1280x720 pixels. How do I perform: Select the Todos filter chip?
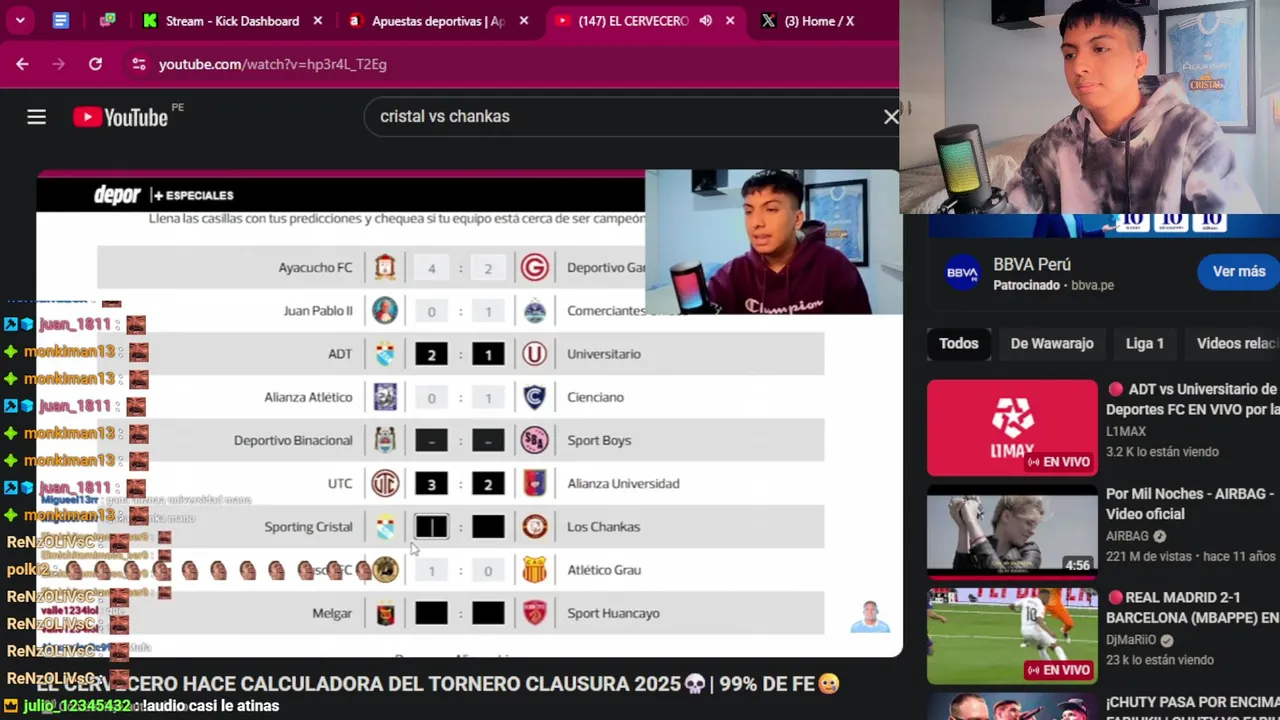click(x=958, y=343)
